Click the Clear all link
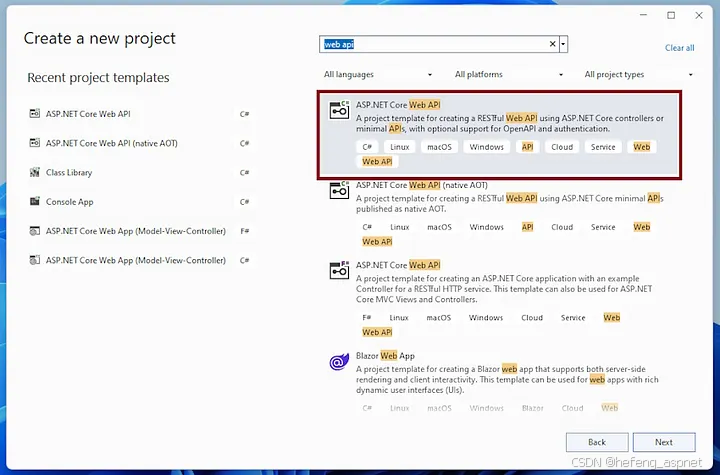Screen dimensions: 720x475 tap(680, 48)
